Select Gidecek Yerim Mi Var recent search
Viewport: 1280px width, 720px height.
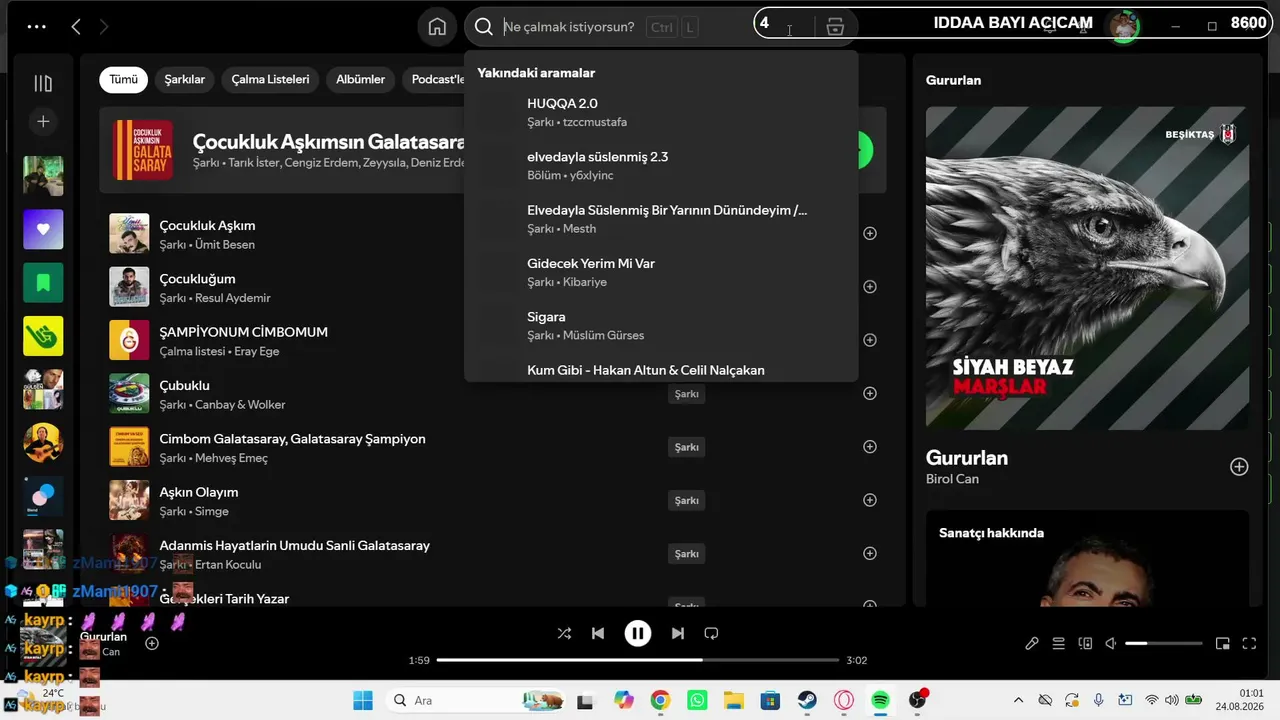point(661,272)
